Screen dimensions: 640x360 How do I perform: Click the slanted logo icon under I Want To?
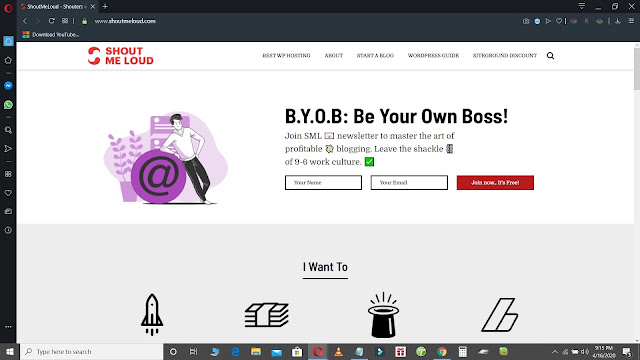[500, 315]
